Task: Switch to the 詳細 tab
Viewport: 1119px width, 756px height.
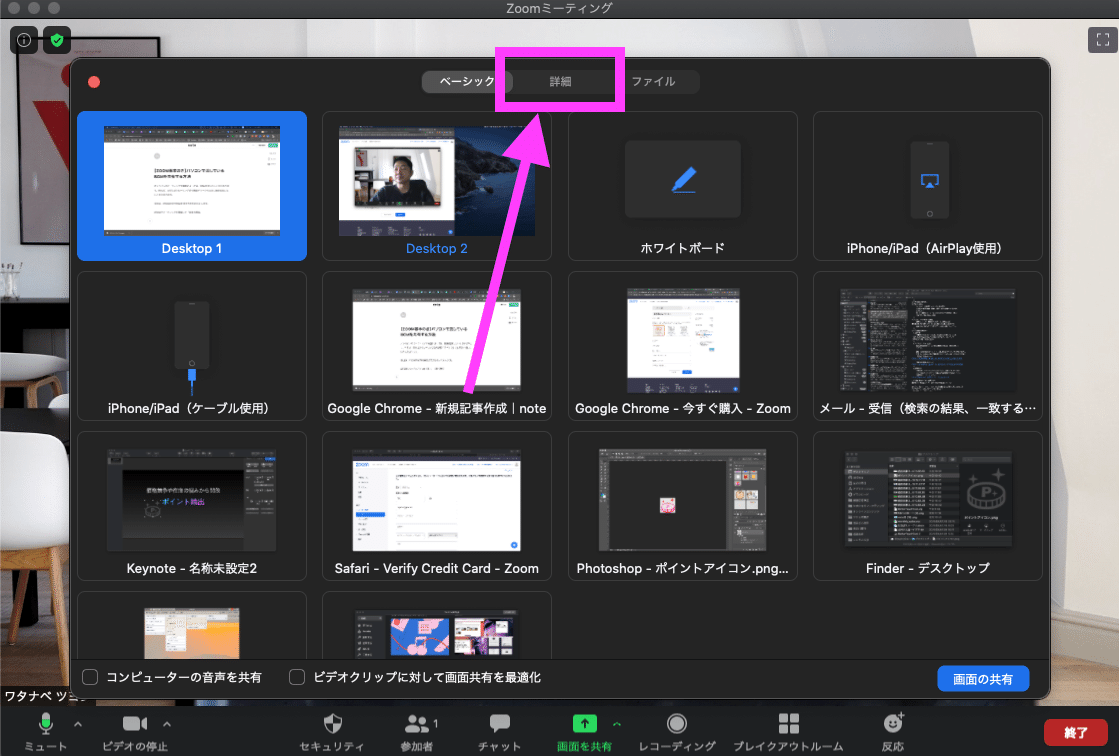Action: point(560,81)
